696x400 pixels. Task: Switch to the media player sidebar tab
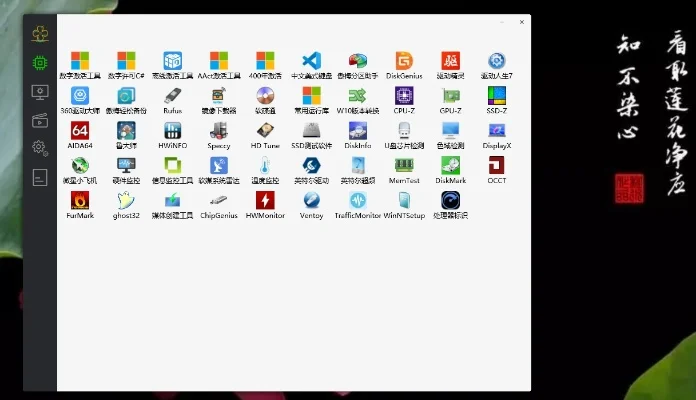point(40,120)
